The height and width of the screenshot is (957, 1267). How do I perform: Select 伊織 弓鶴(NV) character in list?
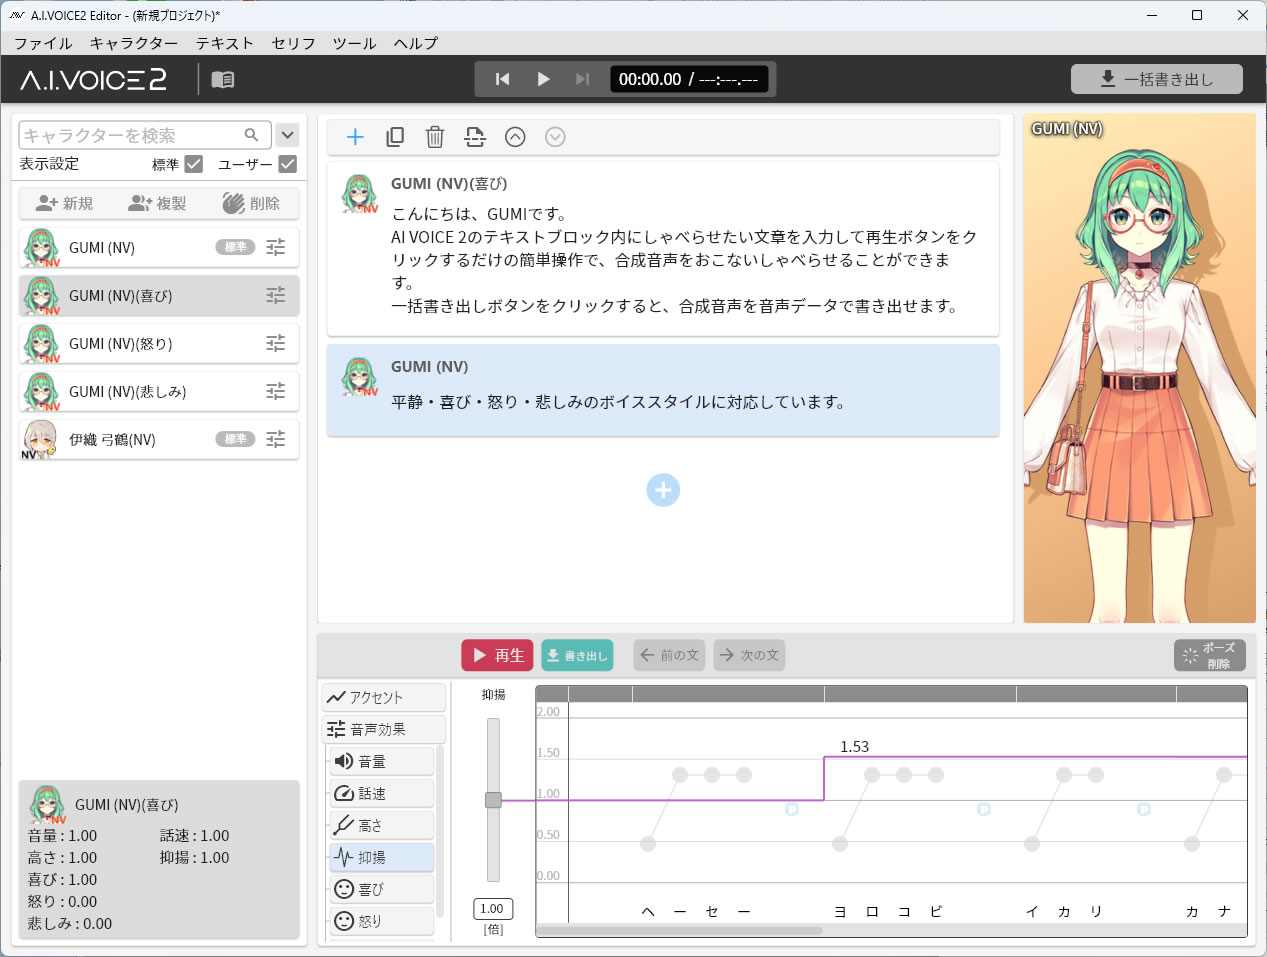(159, 439)
